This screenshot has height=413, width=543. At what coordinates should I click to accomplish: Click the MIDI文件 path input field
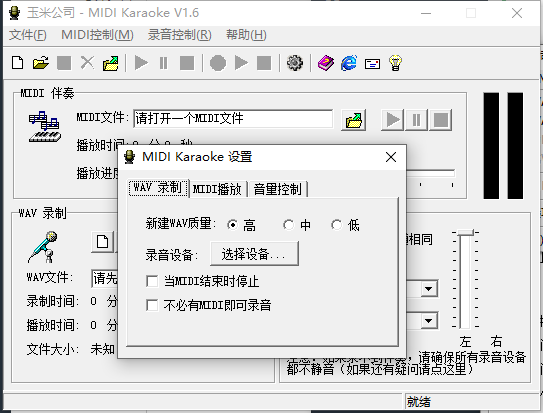coord(233,119)
